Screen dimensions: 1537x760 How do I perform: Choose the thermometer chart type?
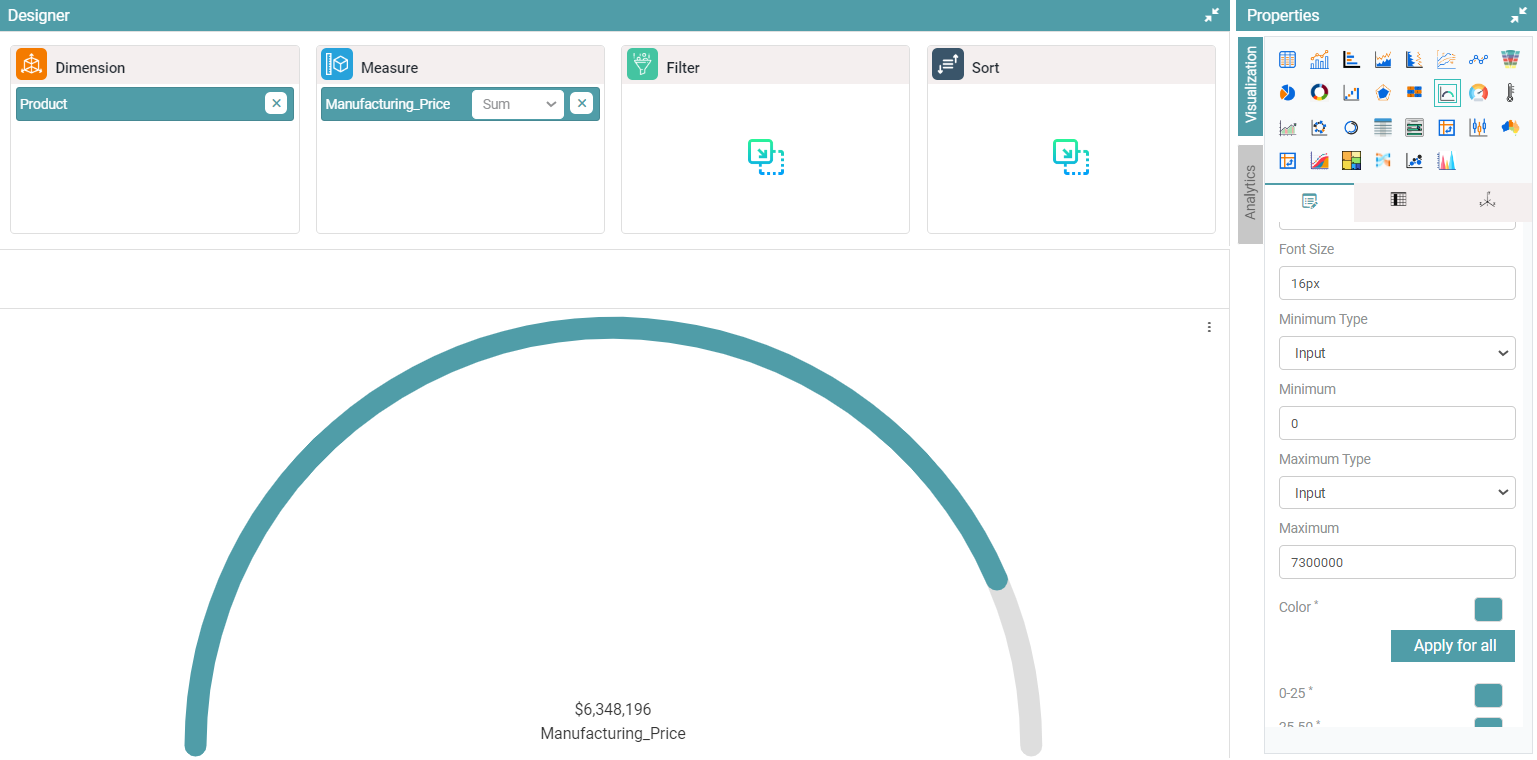tap(1510, 93)
